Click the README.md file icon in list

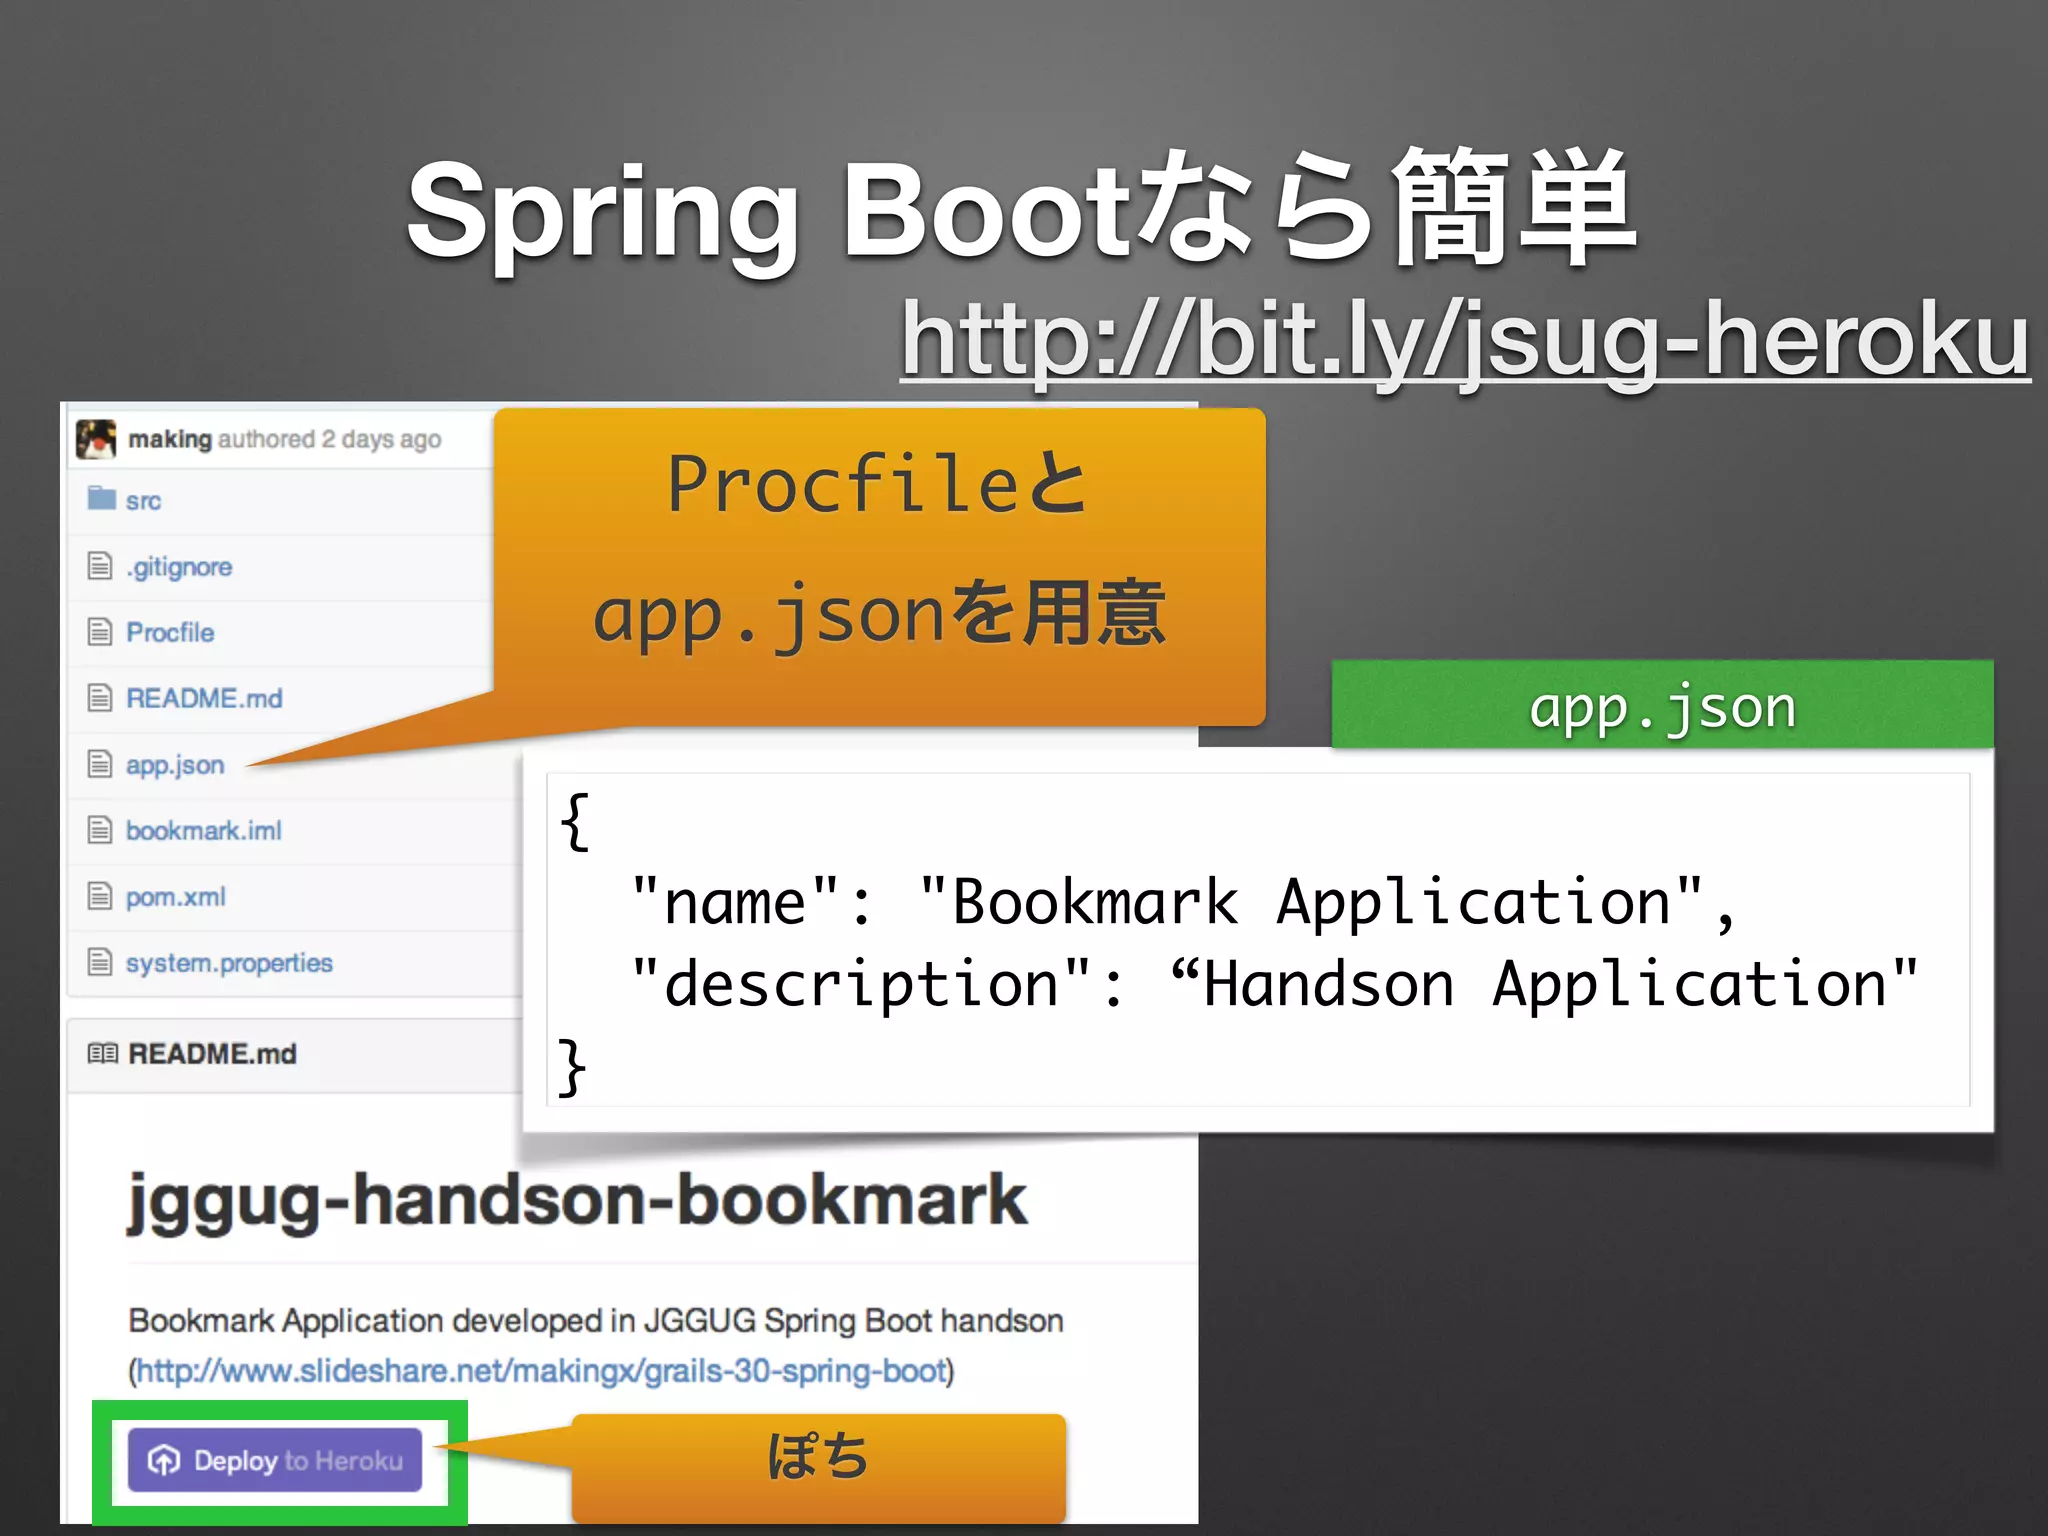100,698
